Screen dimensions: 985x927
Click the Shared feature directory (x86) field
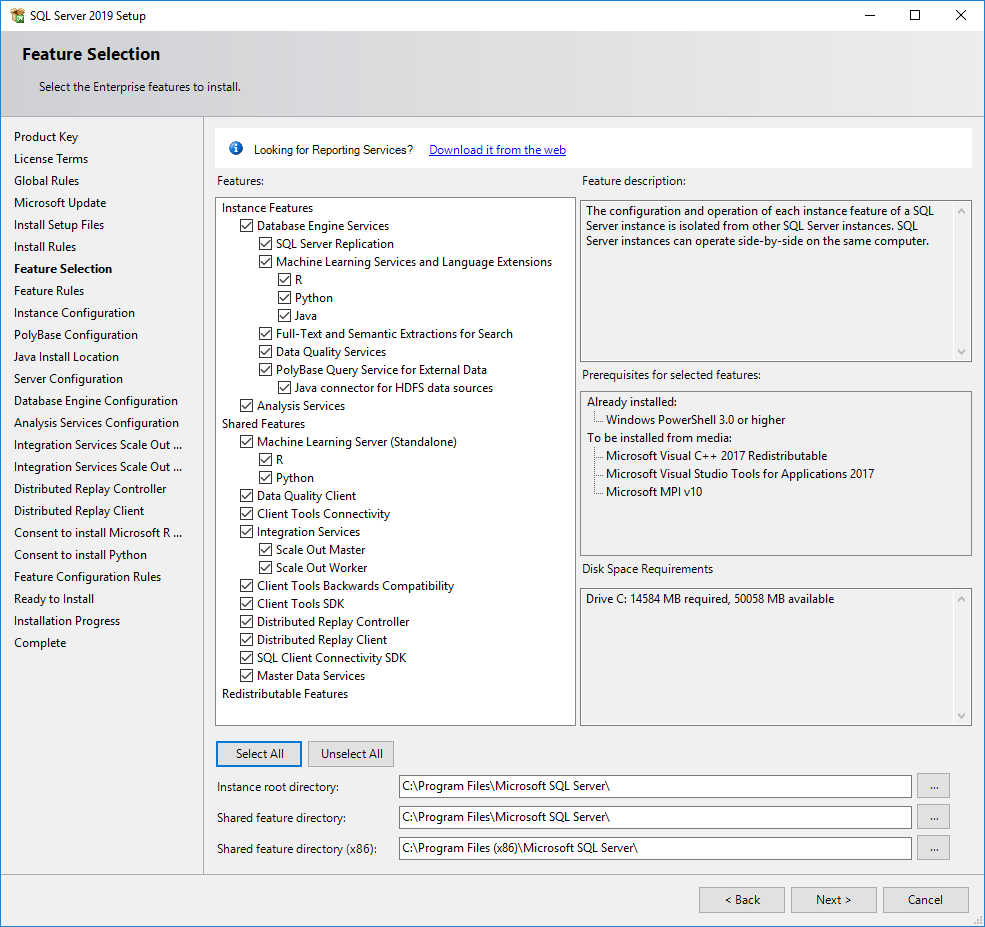(655, 848)
